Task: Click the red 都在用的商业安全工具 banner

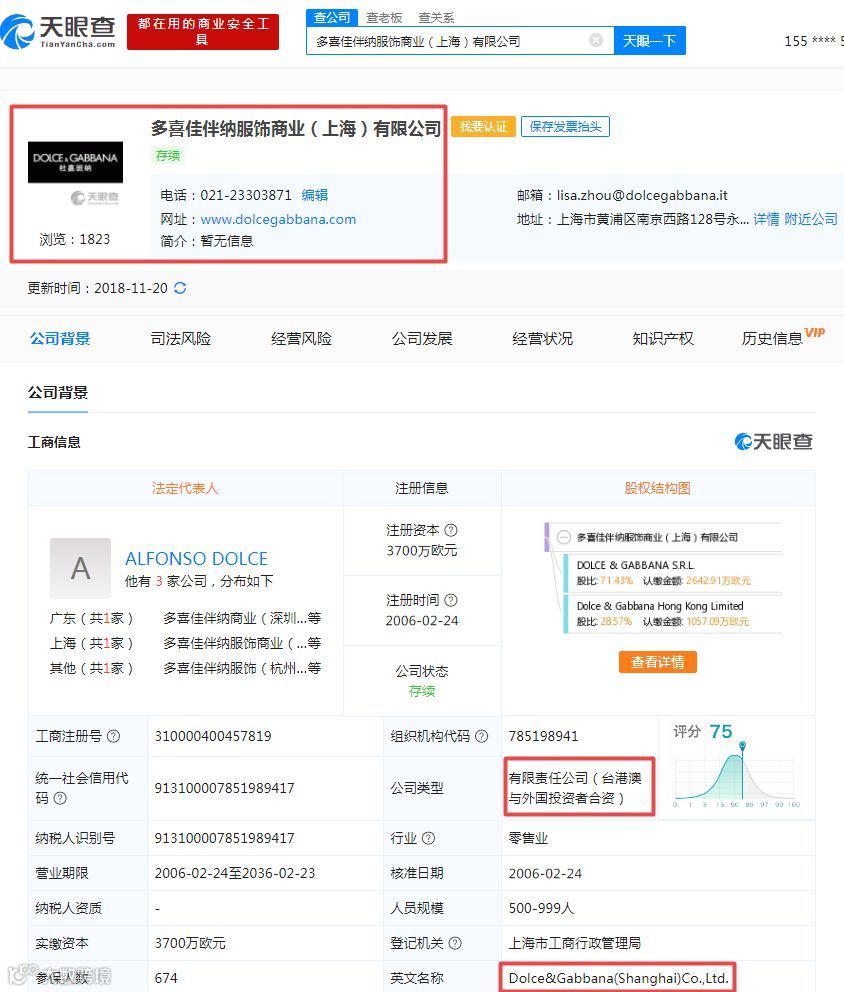Action: (x=203, y=32)
